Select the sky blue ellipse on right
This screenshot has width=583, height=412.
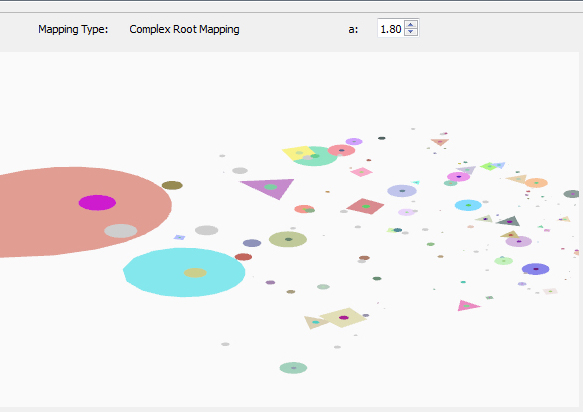pos(468,205)
